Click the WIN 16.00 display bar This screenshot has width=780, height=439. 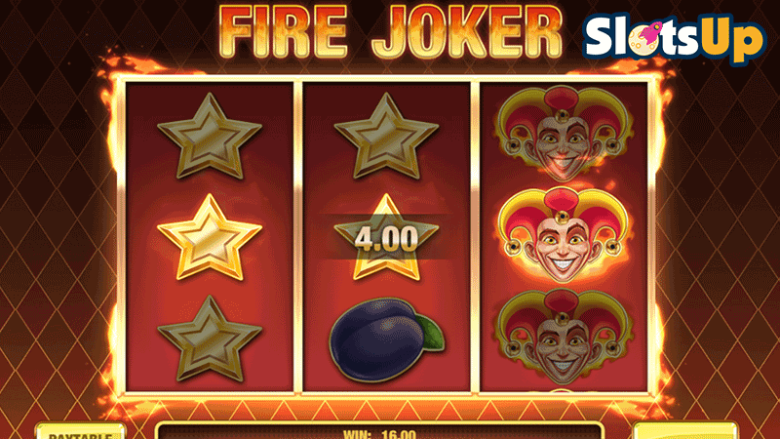[x=379, y=432]
